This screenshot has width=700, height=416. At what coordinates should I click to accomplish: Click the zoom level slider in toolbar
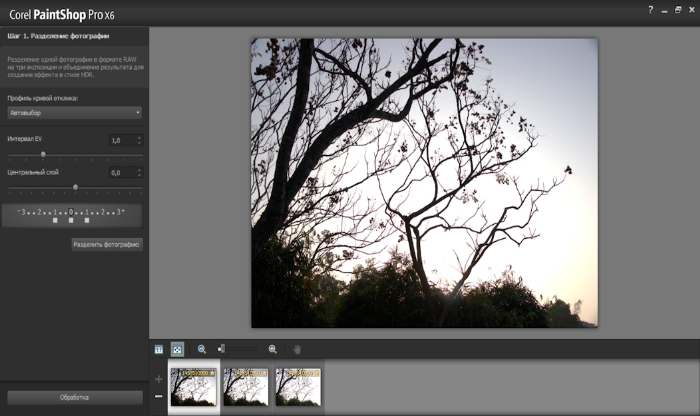click(x=238, y=349)
